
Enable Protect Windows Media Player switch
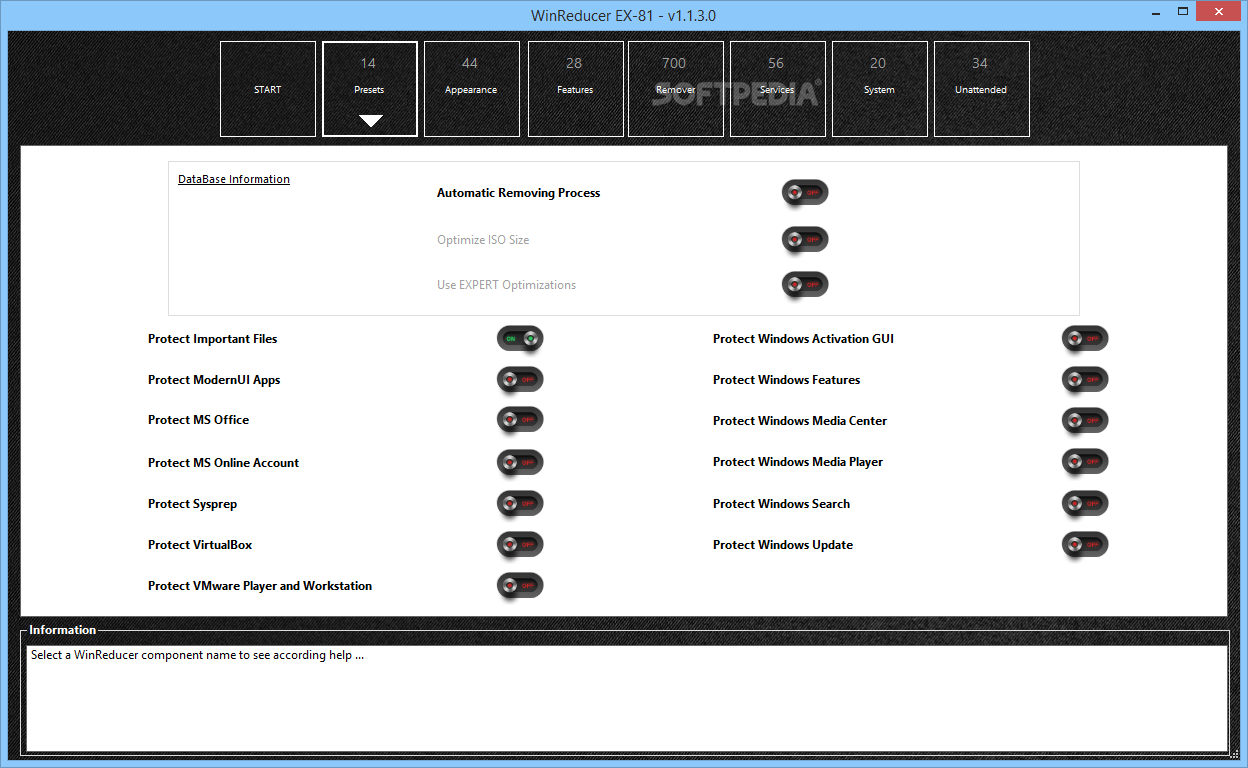pyautogui.click(x=1085, y=462)
